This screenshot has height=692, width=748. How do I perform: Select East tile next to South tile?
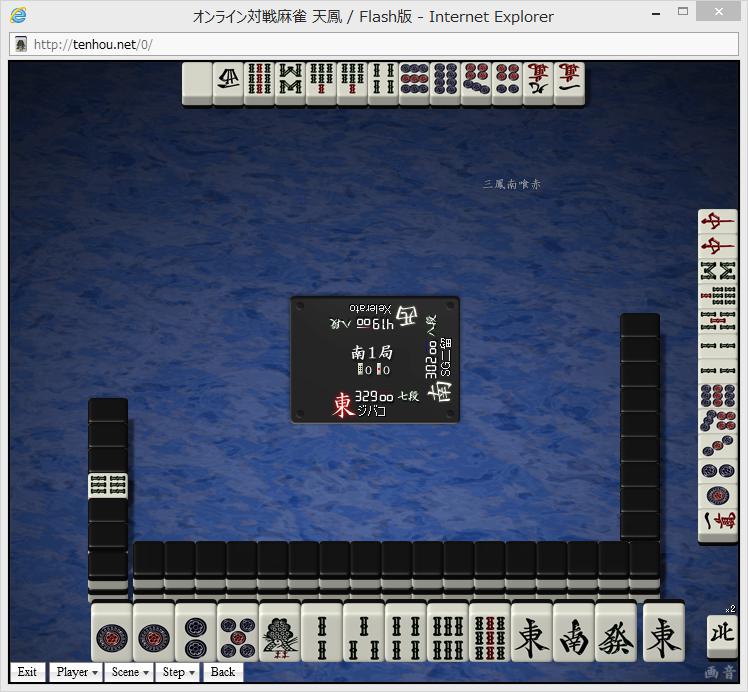click(x=531, y=632)
